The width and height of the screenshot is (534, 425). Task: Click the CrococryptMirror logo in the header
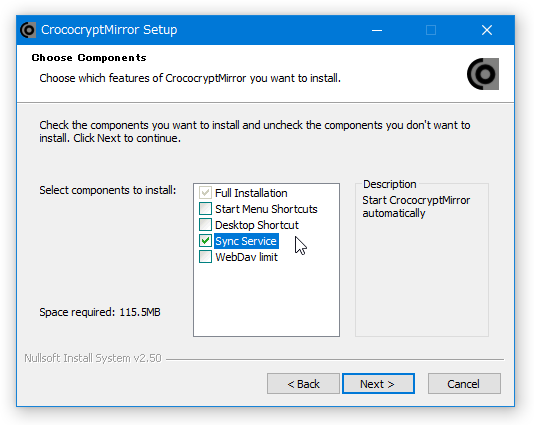point(483,74)
